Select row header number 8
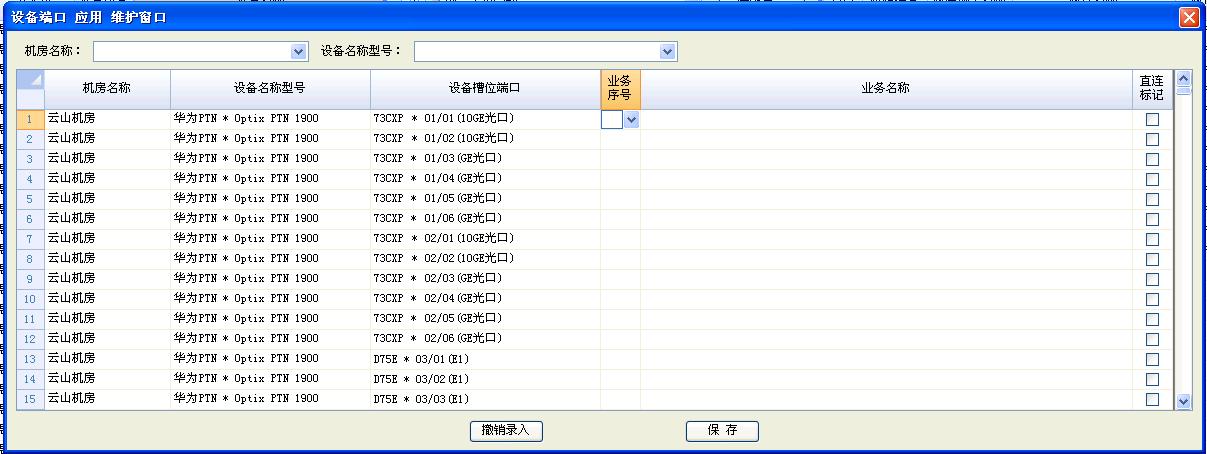 coord(30,259)
